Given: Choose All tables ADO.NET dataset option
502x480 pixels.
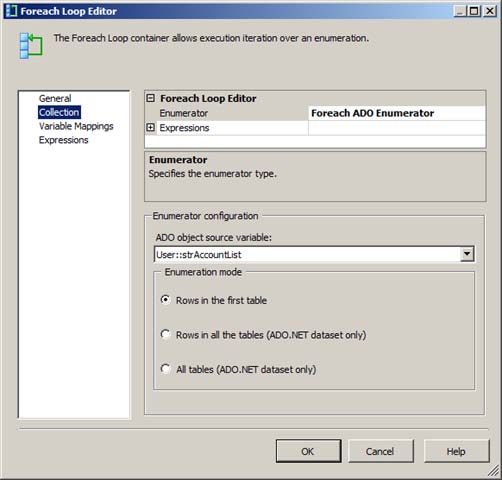Looking at the screenshot, I should click(x=166, y=369).
